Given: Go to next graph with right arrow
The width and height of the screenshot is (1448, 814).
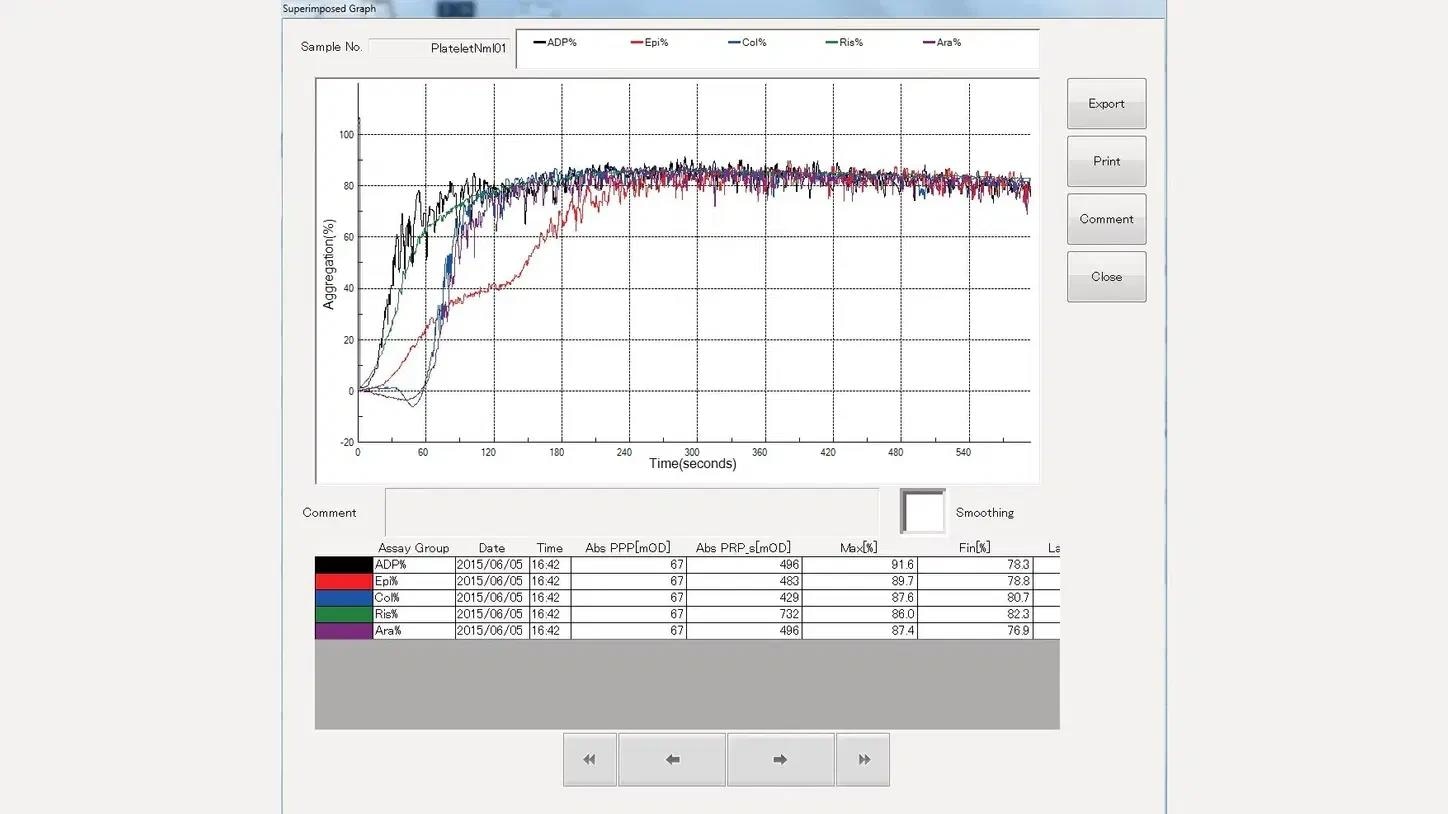Looking at the screenshot, I should [x=780, y=760].
